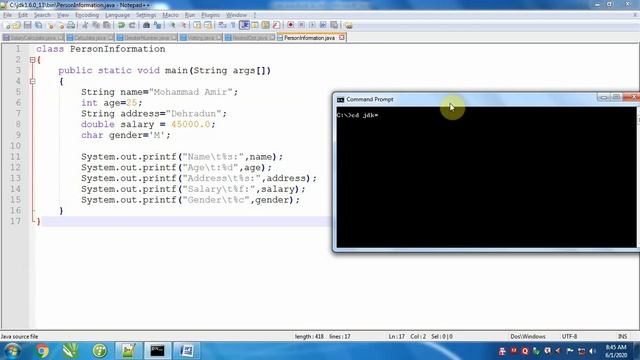Click Dos\Windows line ending status entry
This screenshot has height=360, width=640.
pyautogui.click(x=527, y=336)
